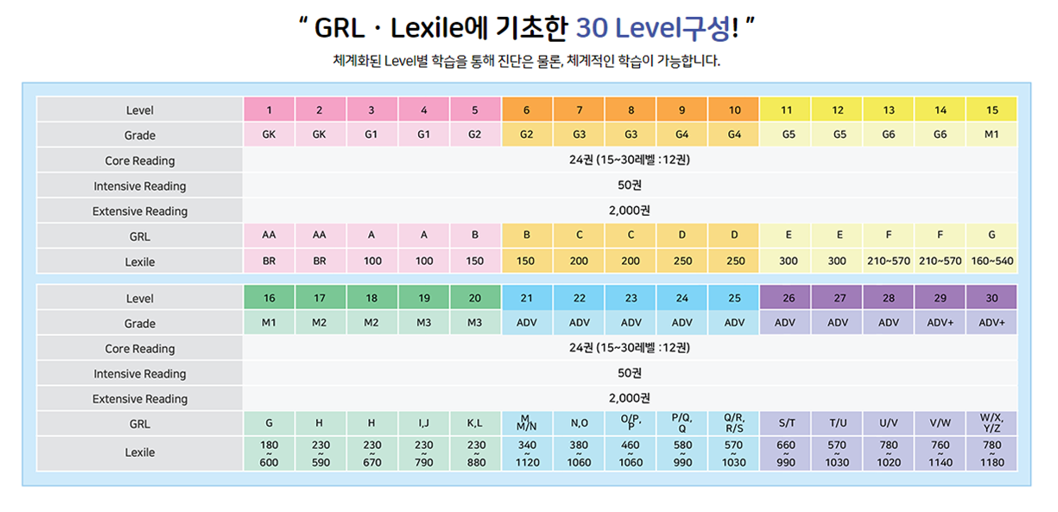Screen dimensions: 1058x512
Task: Click the Lexile range "230~790"
Action: pyautogui.click(x=424, y=454)
